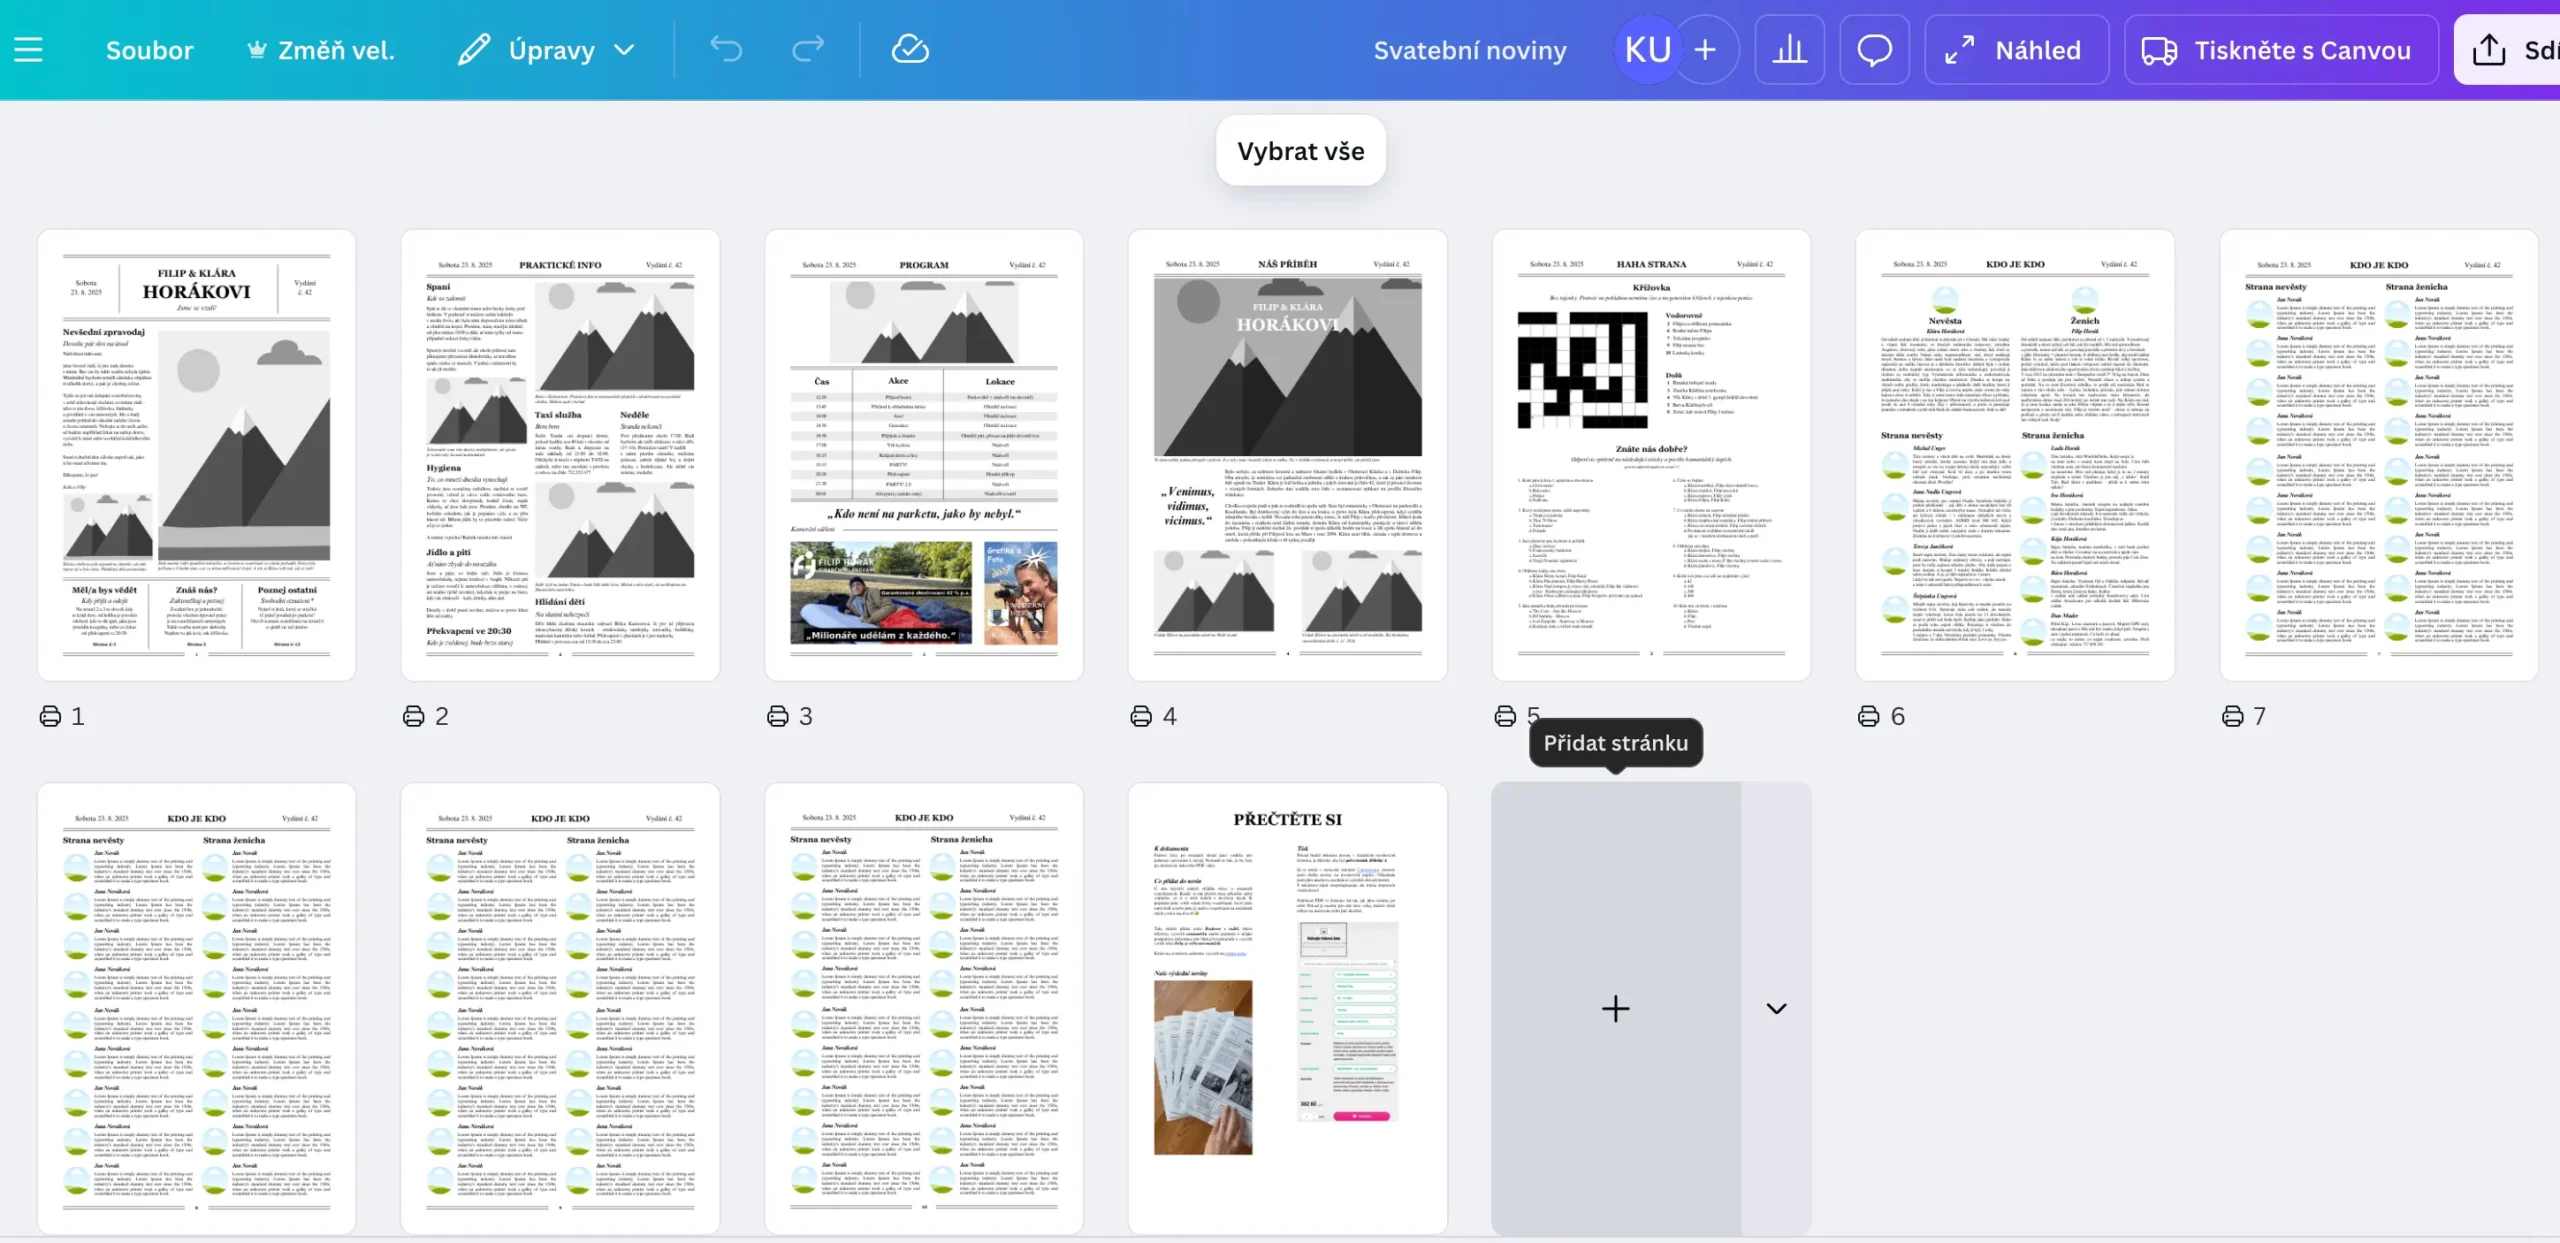Click the redo arrow icon
Viewport: 2560px width, 1243px height.
(808, 50)
